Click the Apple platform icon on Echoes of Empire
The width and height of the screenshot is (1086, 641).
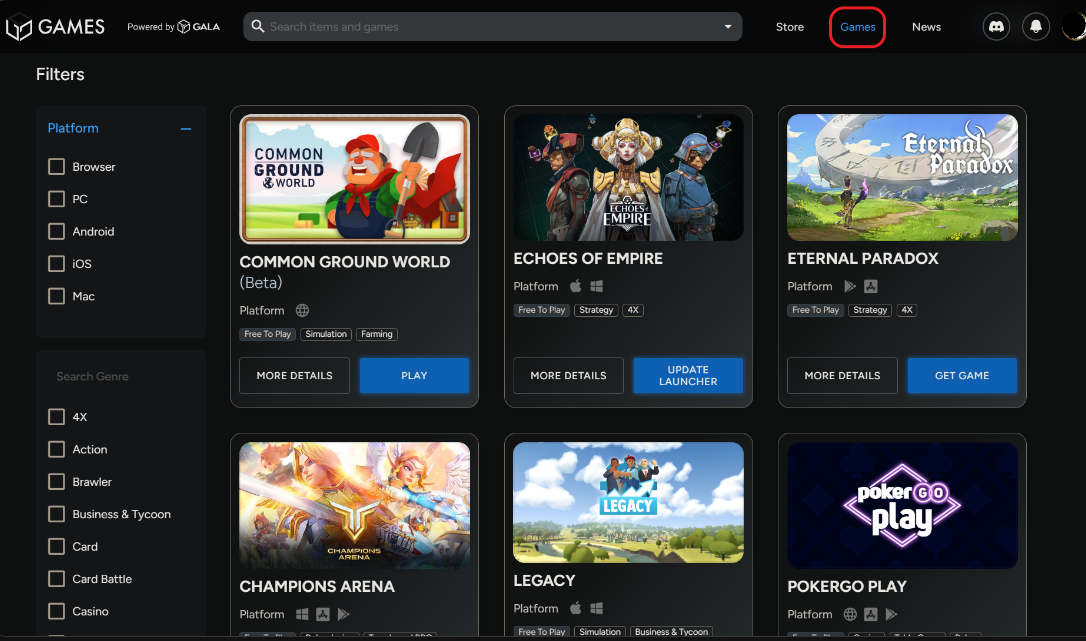[x=576, y=286]
